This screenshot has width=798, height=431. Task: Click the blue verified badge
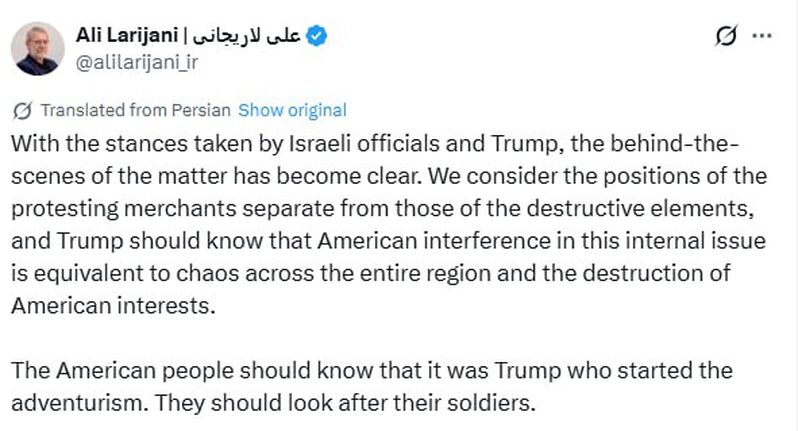tap(317, 37)
